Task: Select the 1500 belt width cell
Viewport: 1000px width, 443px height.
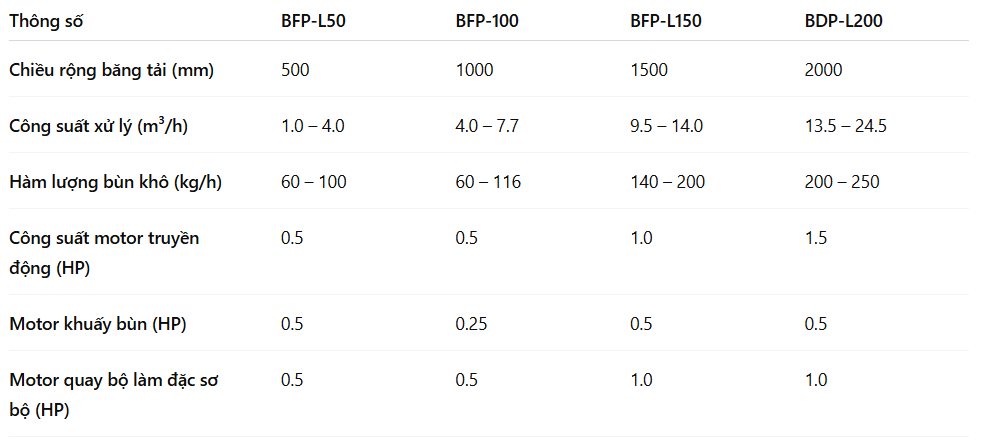Action: tap(649, 69)
